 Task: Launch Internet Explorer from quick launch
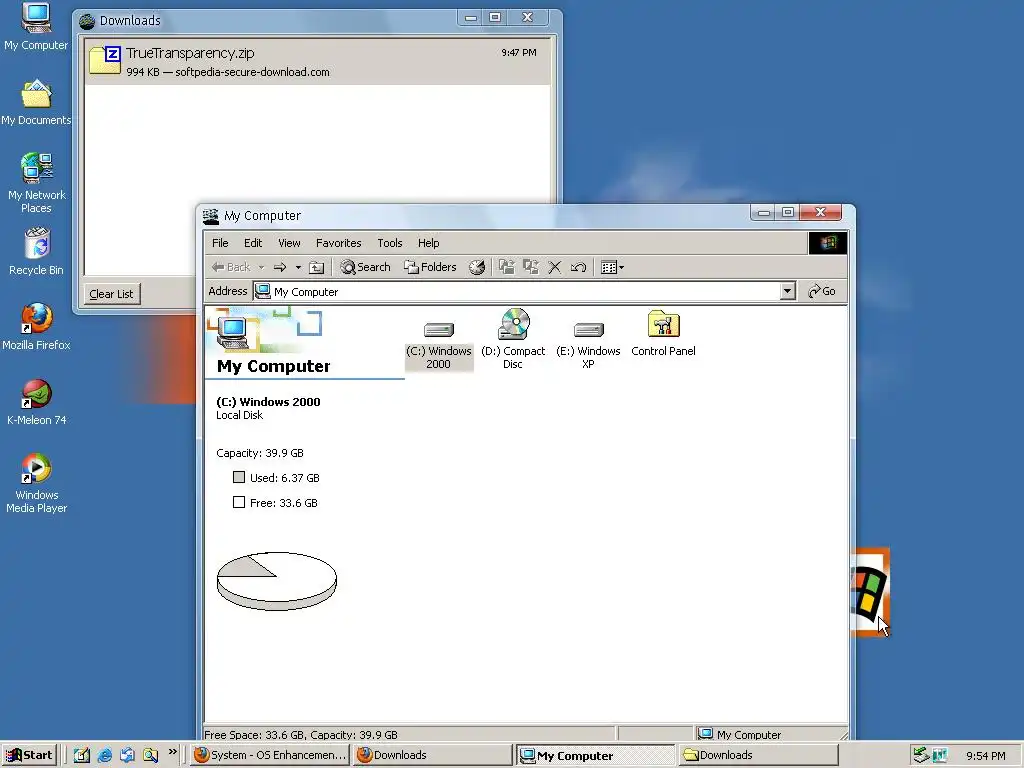pos(104,755)
